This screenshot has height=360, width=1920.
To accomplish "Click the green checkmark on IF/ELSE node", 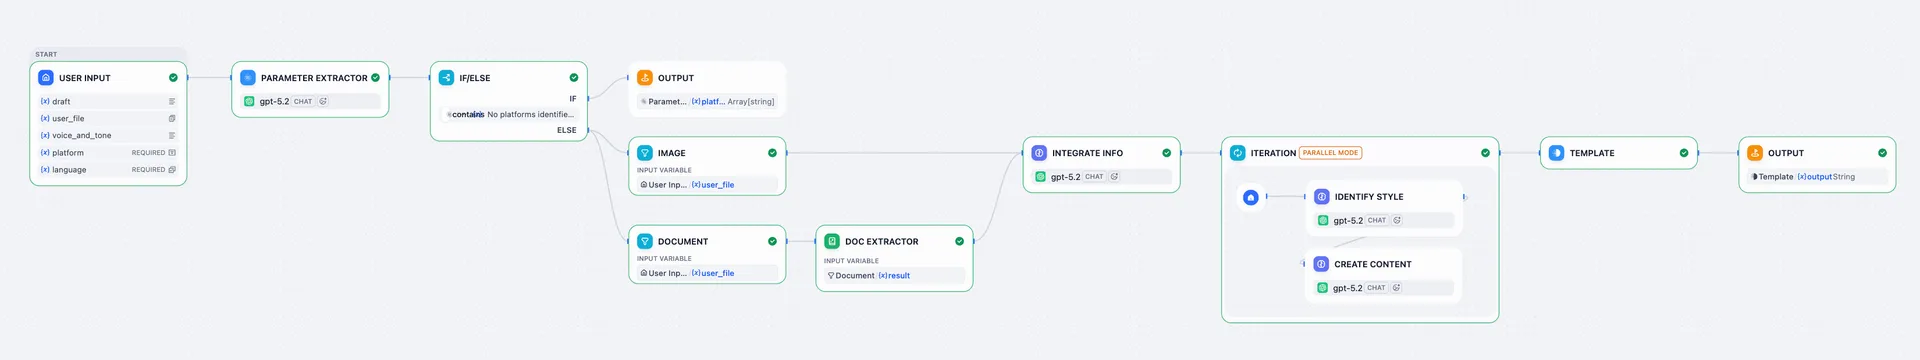I will [x=574, y=77].
